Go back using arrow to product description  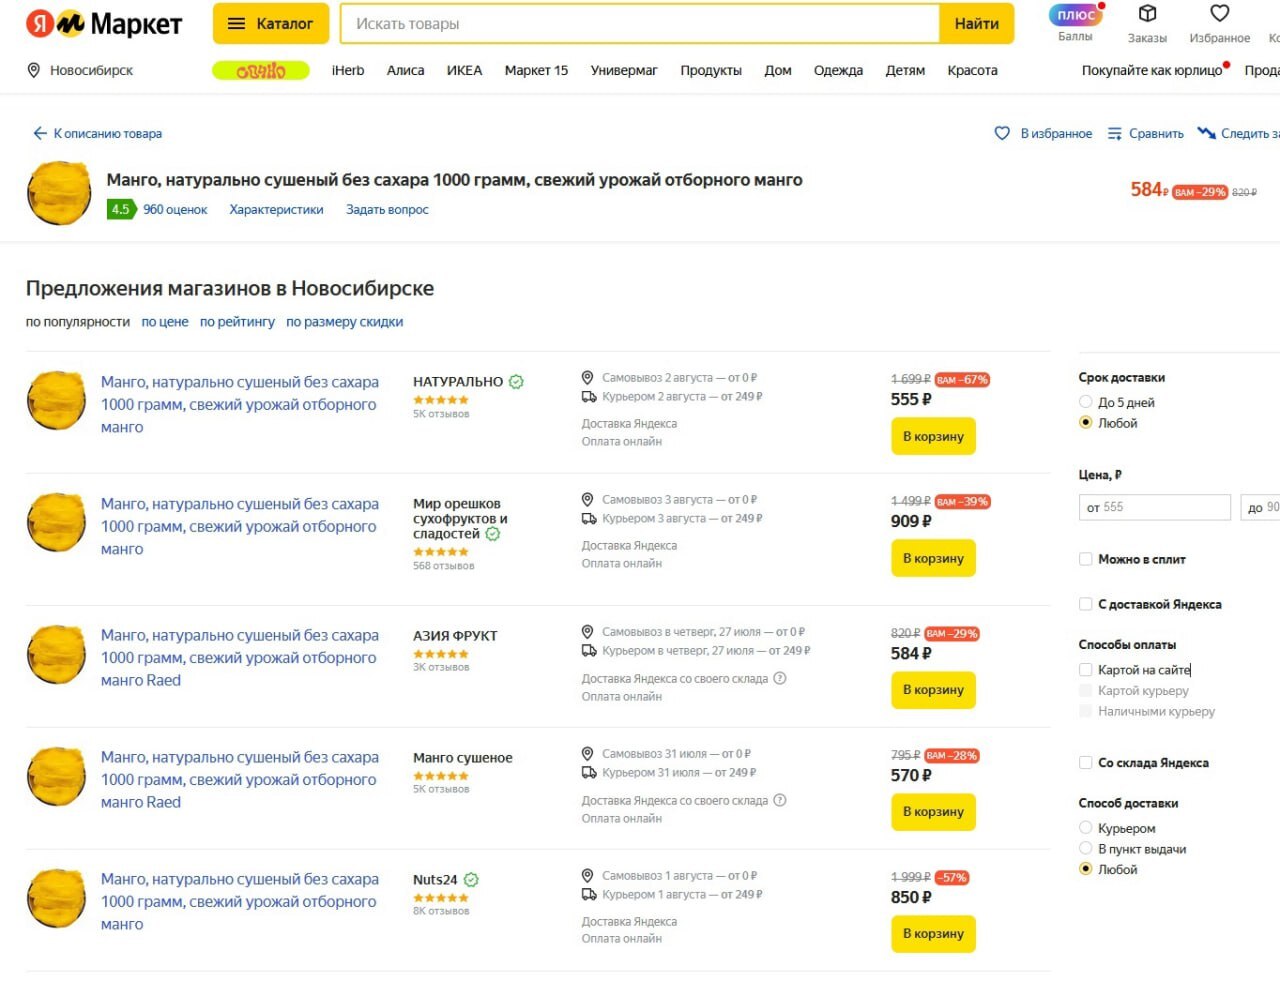pyautogui.click(x=40, y=133)
